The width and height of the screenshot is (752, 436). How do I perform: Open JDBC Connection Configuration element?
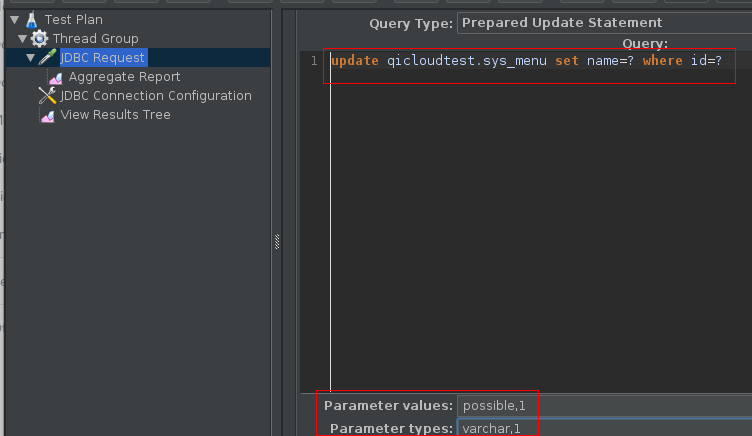pos(156,95)
